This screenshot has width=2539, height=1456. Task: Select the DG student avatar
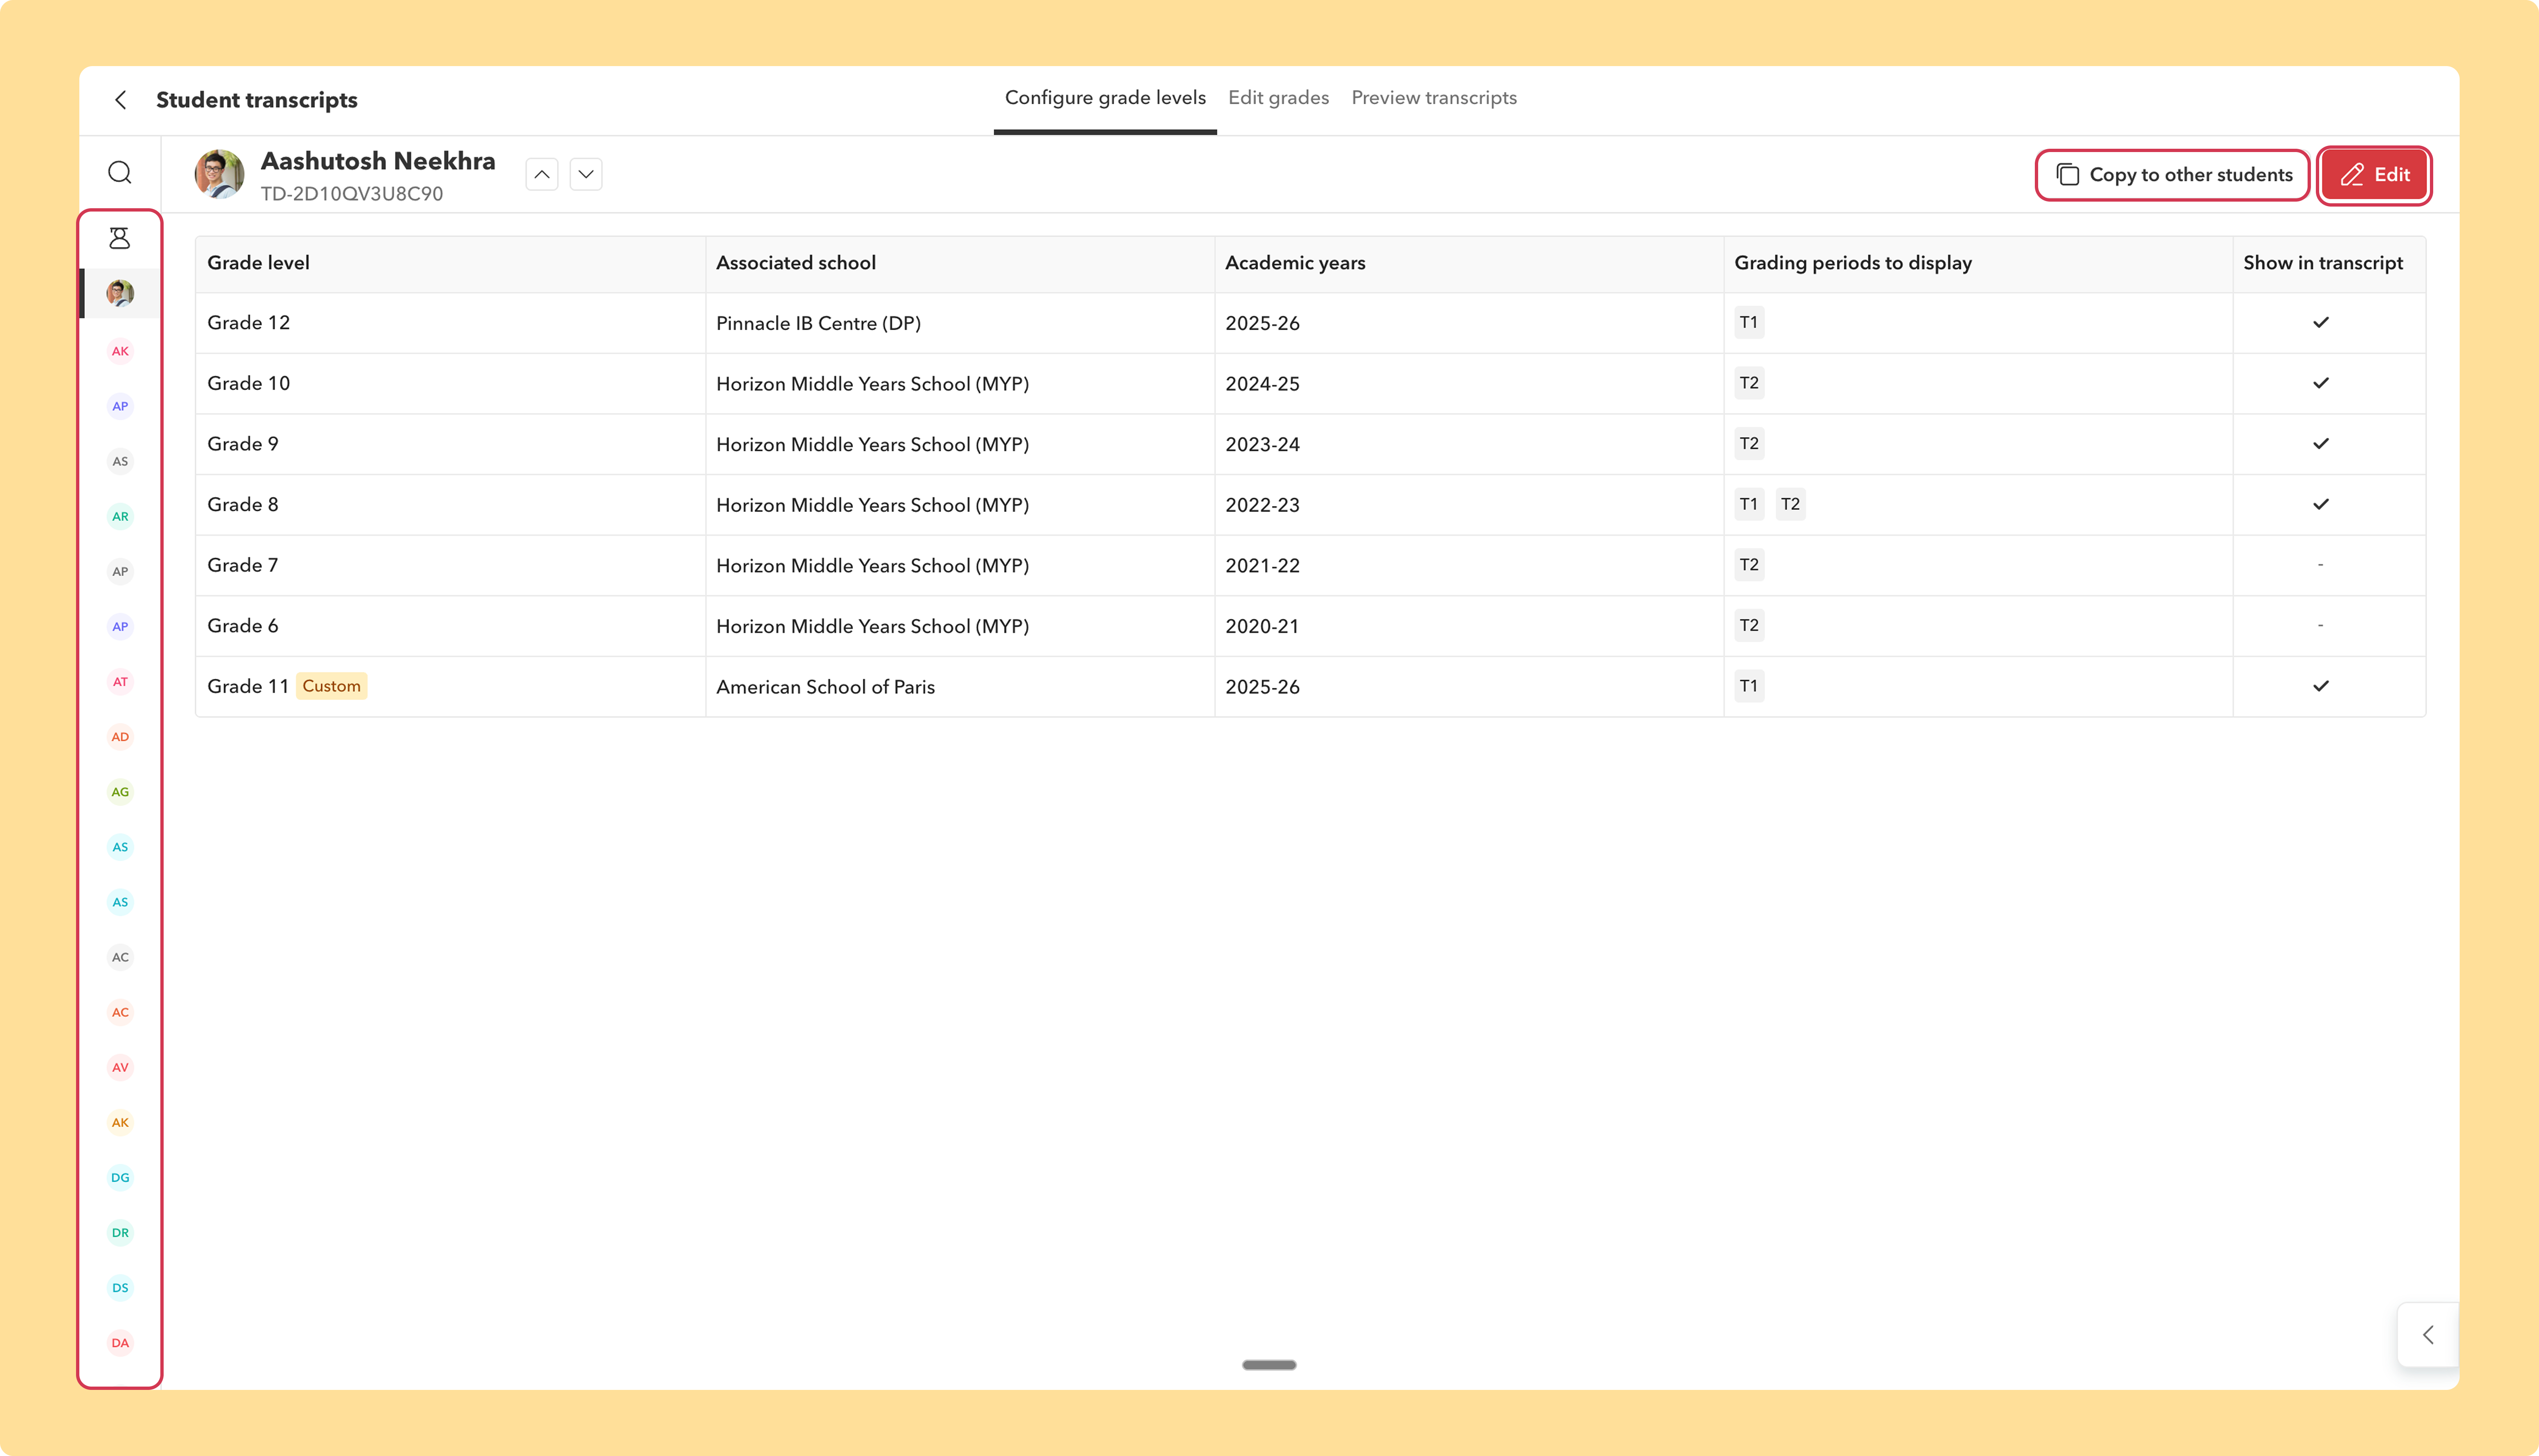(120, 1177)
